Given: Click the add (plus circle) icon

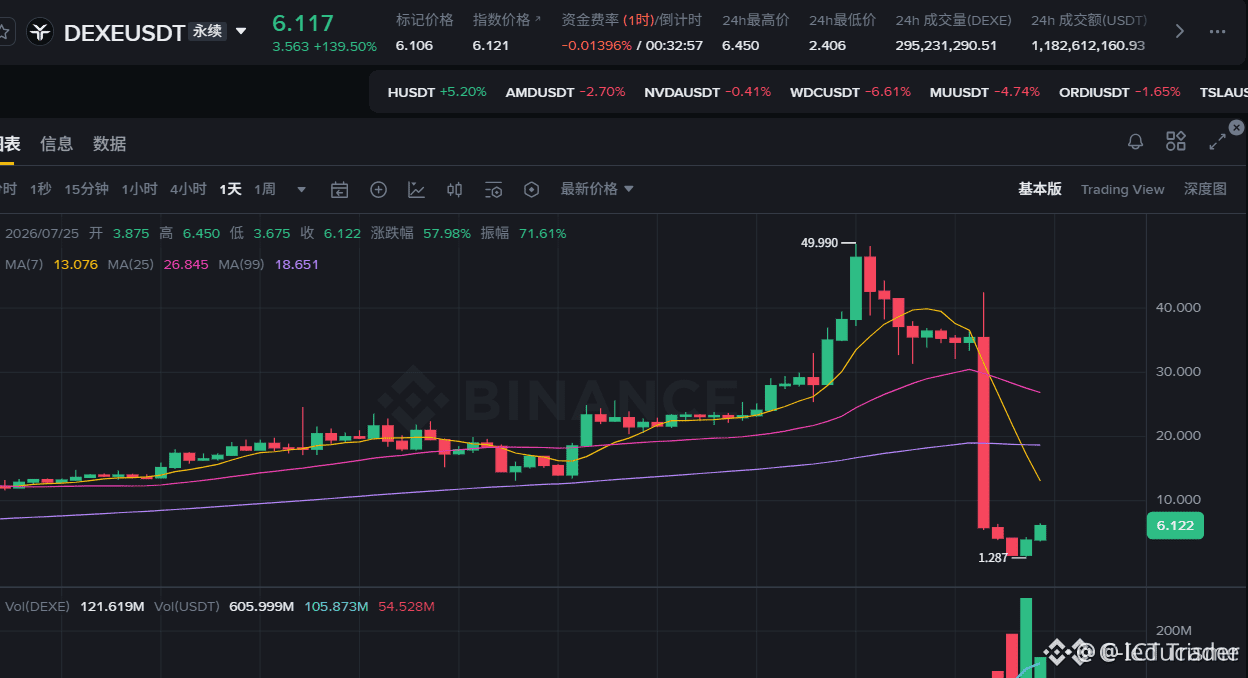Looking at the screenshot, I should tap(378, 190).
